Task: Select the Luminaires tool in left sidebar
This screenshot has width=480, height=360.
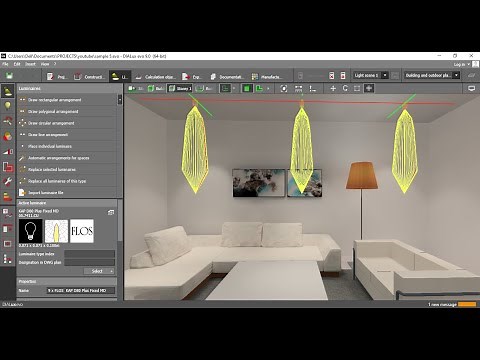Action: [8, 91]
